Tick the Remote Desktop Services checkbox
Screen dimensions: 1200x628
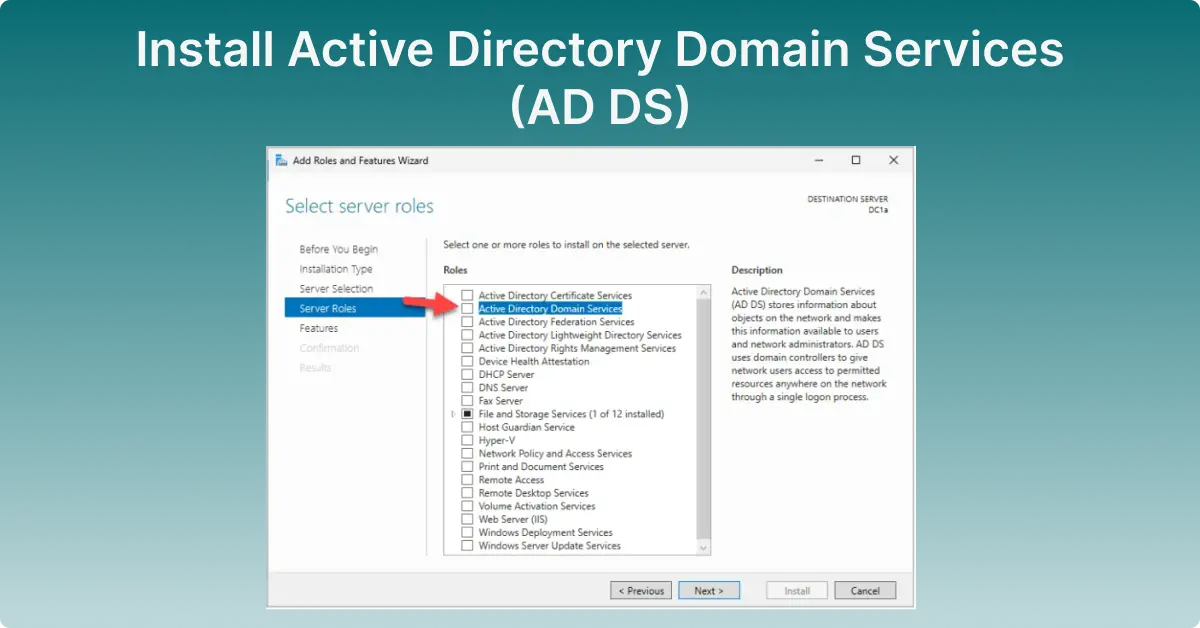pyautogui.click(x=467, y=493)
